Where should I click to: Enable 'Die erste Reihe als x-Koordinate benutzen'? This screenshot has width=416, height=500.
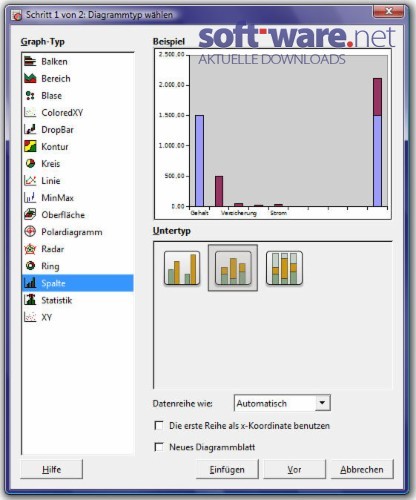(159, 426)
